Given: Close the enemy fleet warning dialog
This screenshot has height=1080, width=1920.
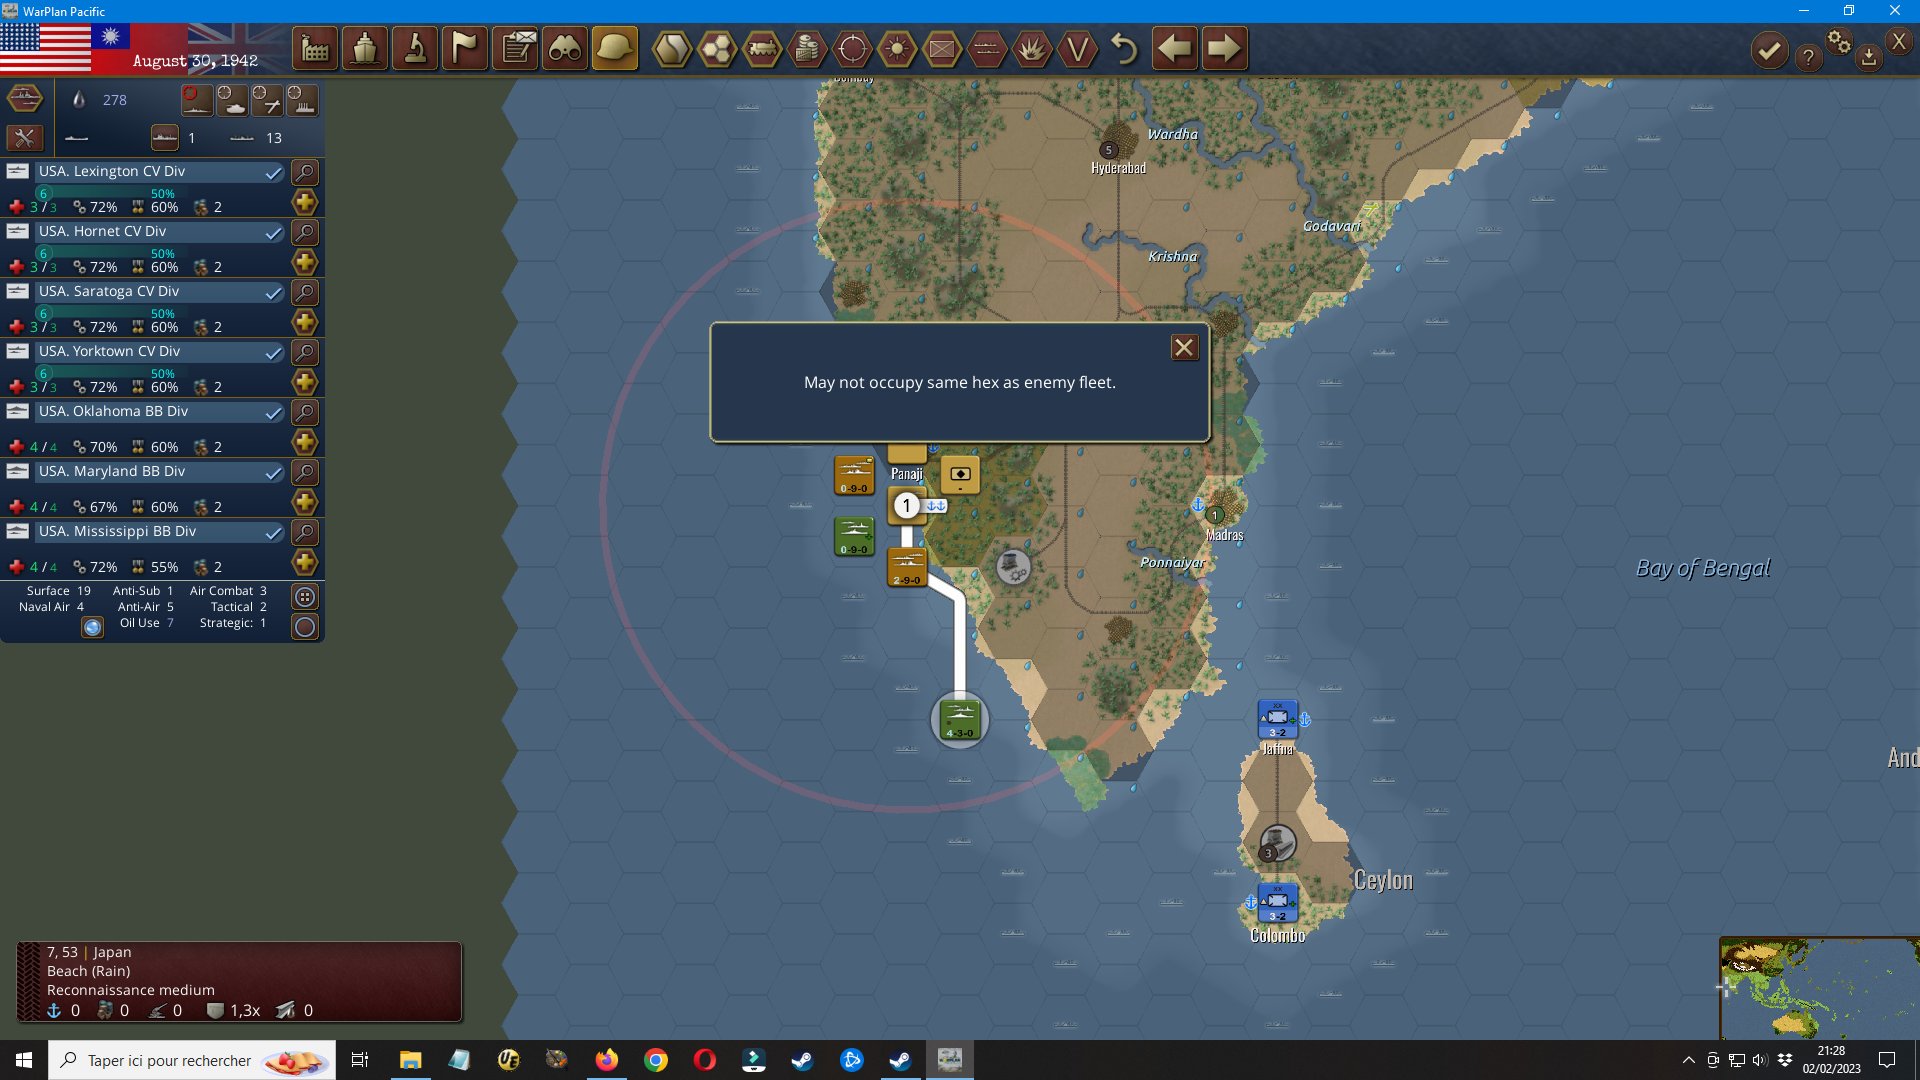Looking at the screenshot, I should [x=1184, y=347].
